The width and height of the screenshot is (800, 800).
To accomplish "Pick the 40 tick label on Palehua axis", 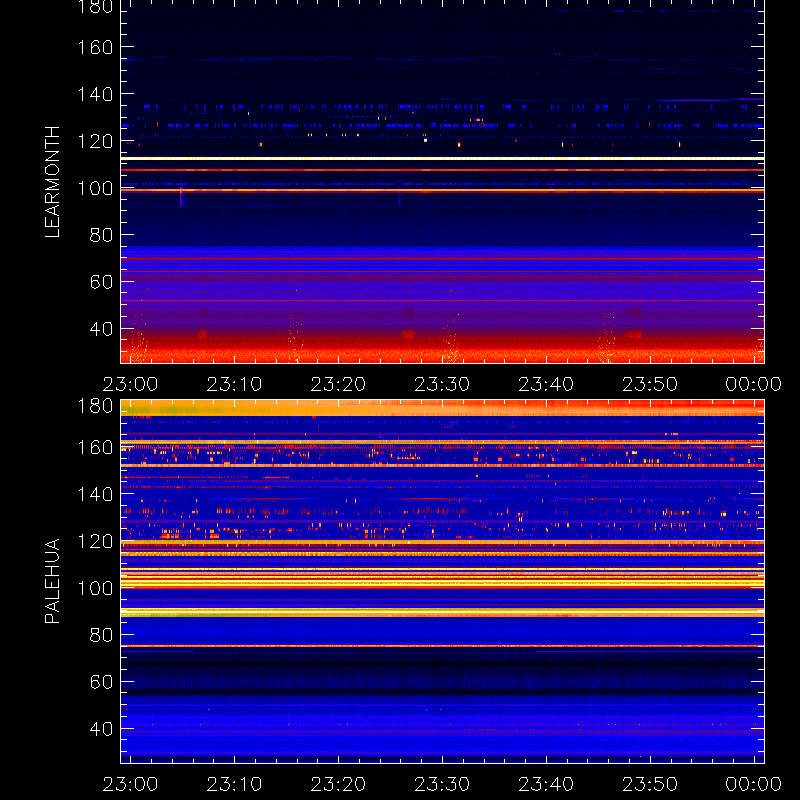I will pos(101,729).
